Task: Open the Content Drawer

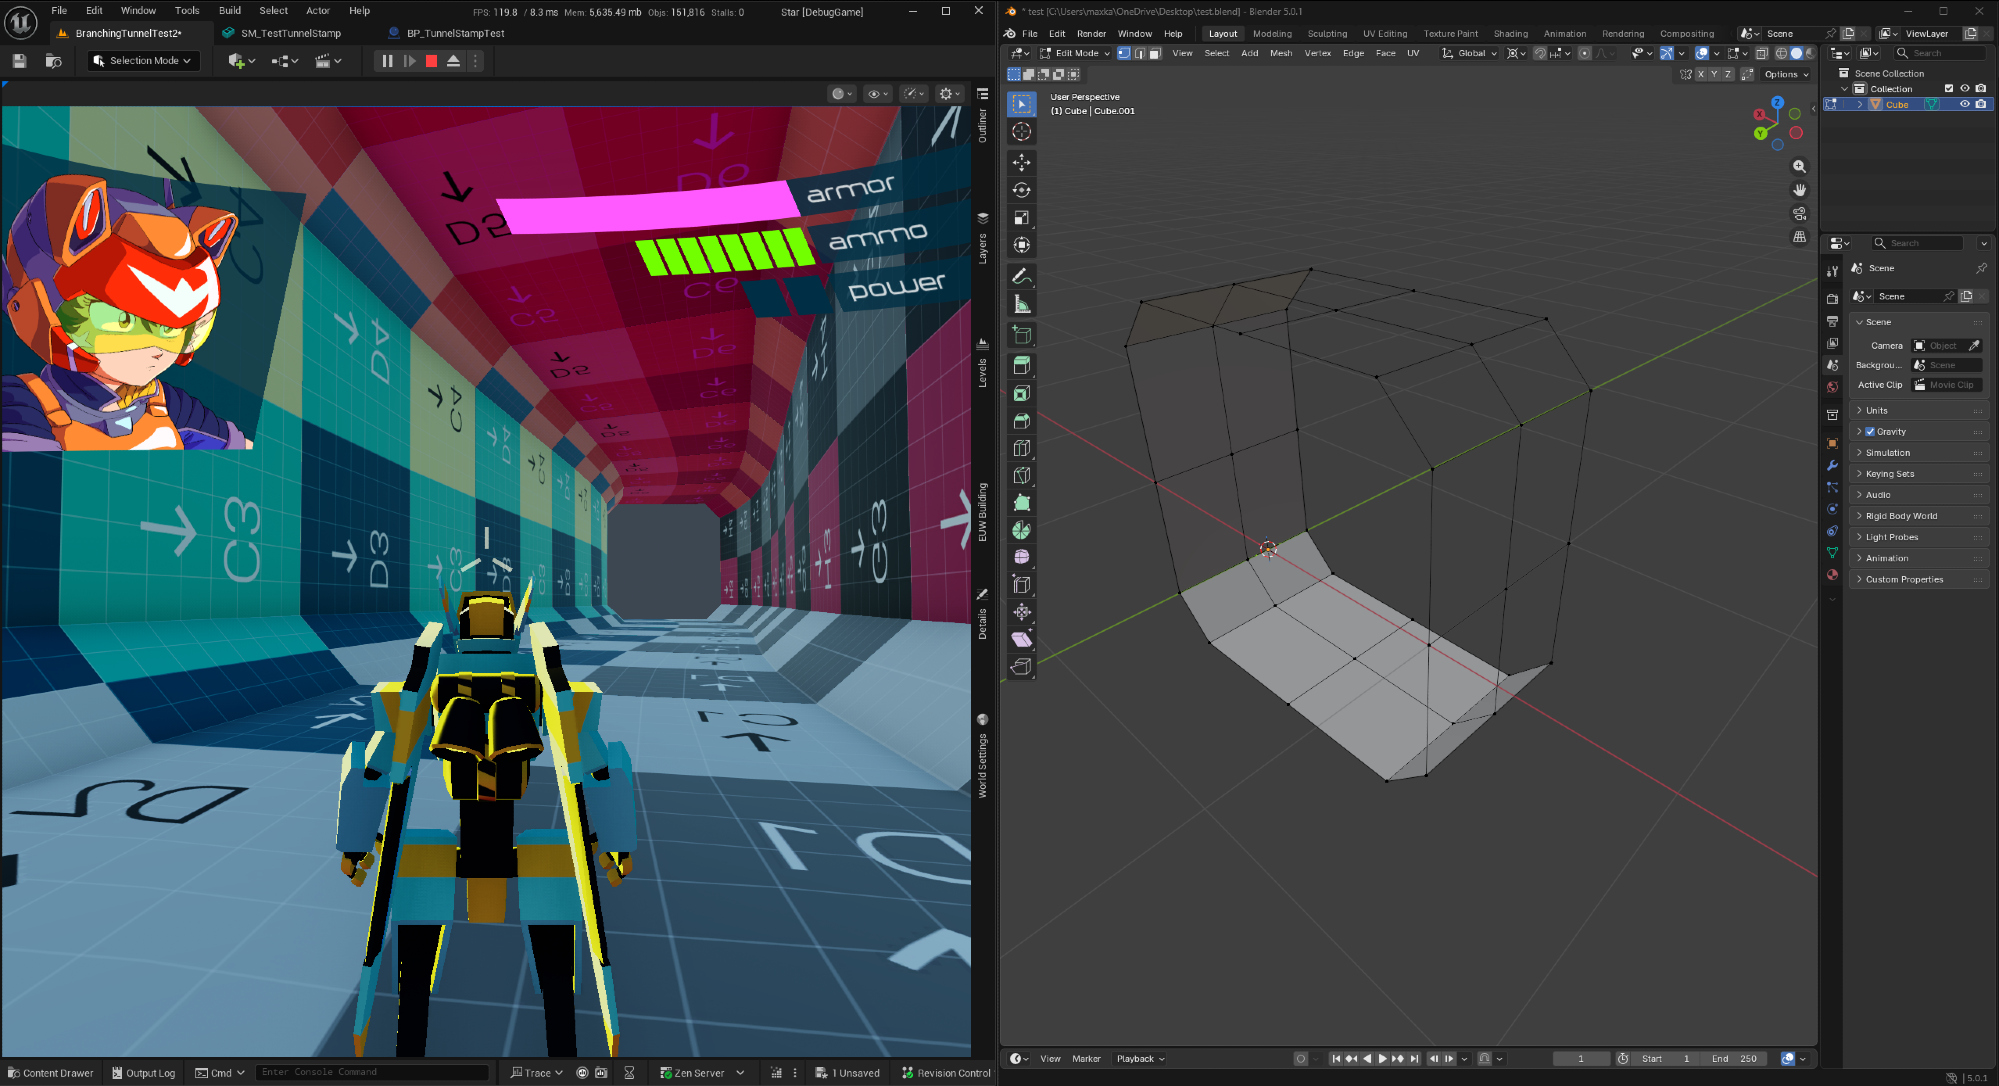Action: pyautogui.click(x=50, y=1073)
